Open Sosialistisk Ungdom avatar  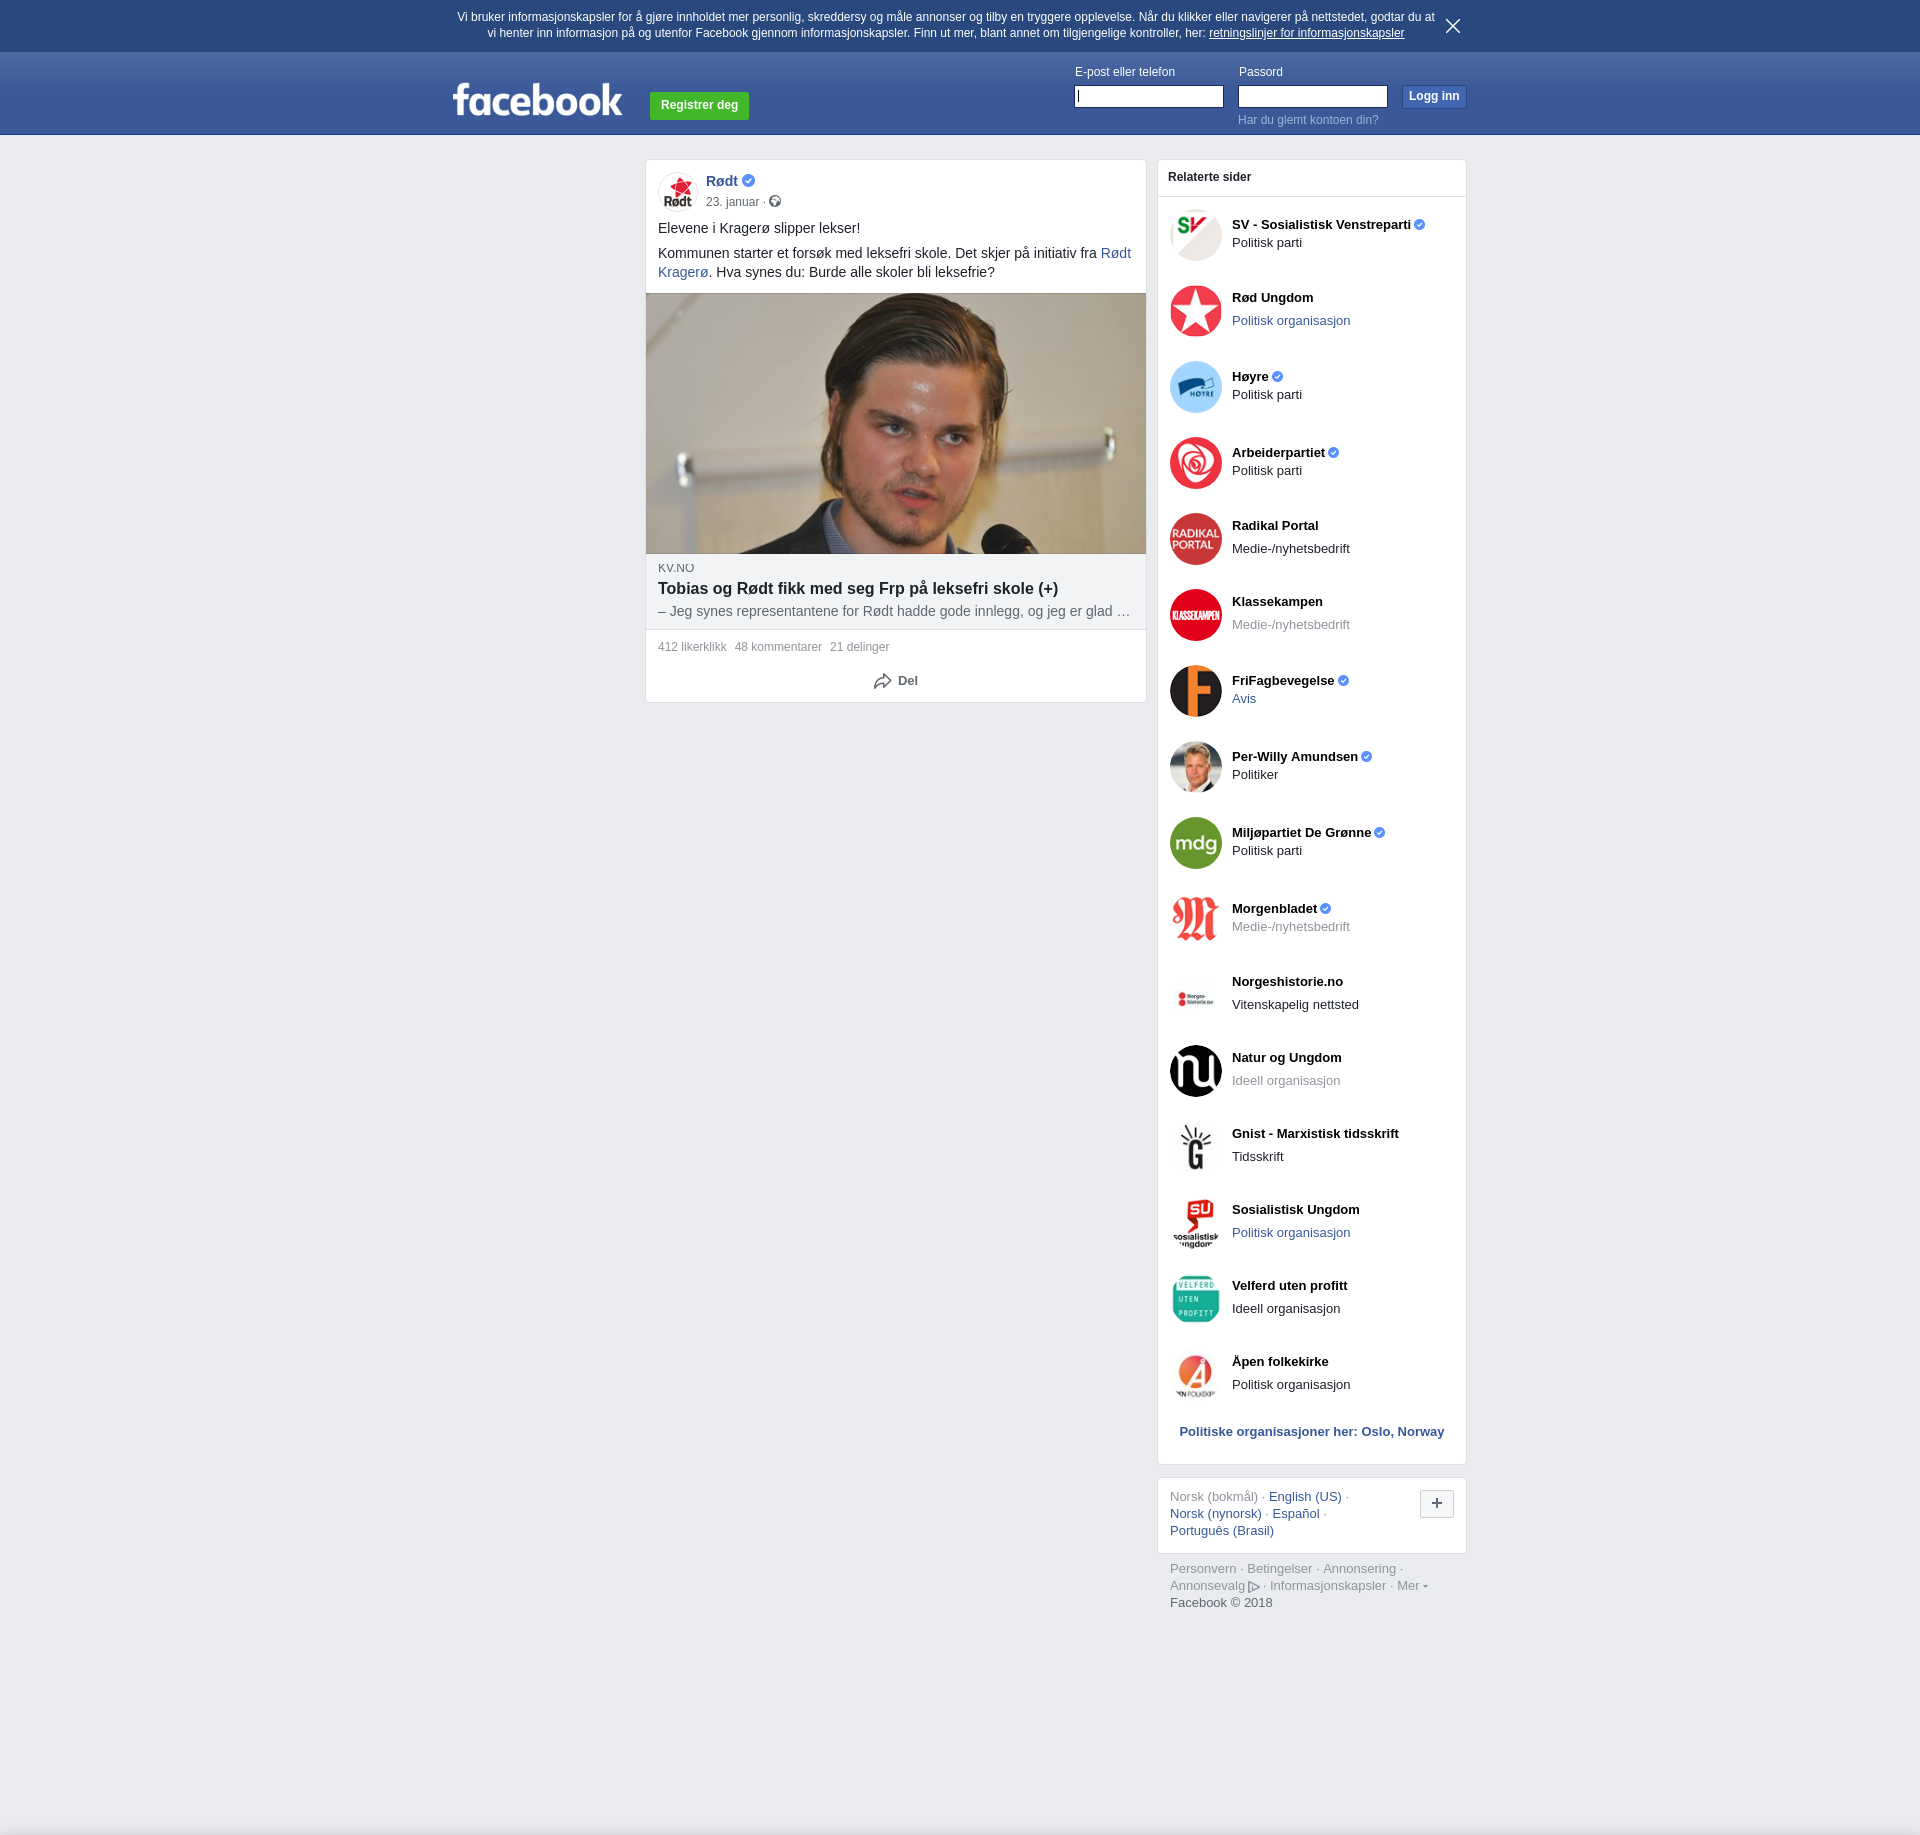click(1196, 1223)
